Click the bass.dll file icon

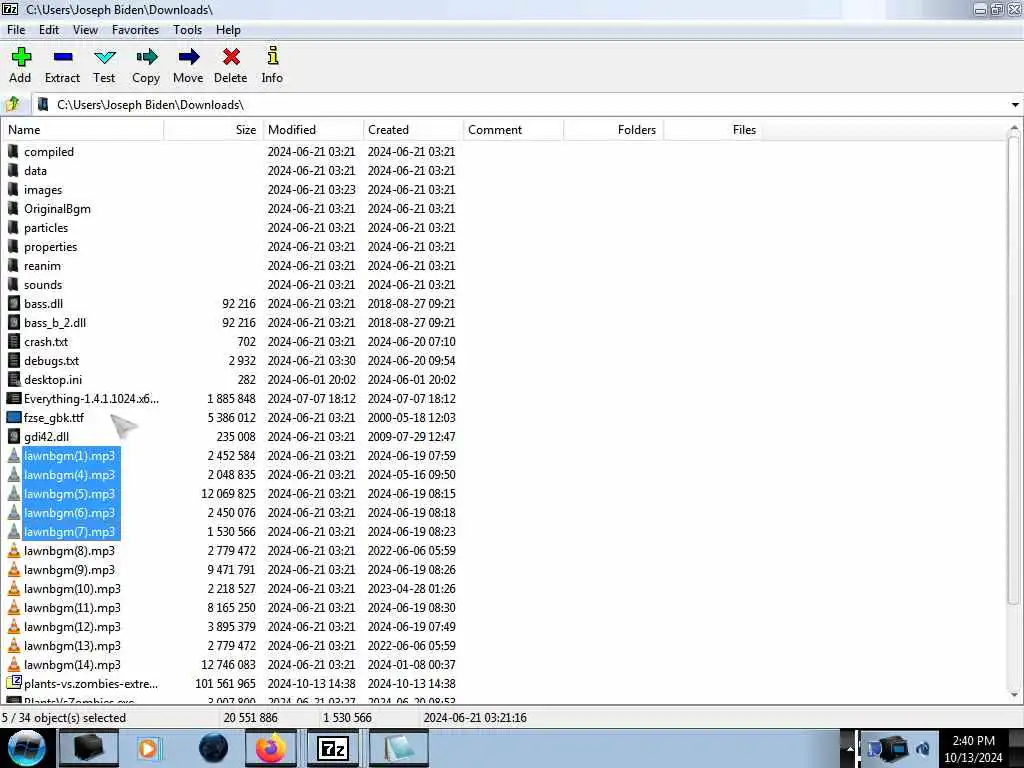pos(14,303)
